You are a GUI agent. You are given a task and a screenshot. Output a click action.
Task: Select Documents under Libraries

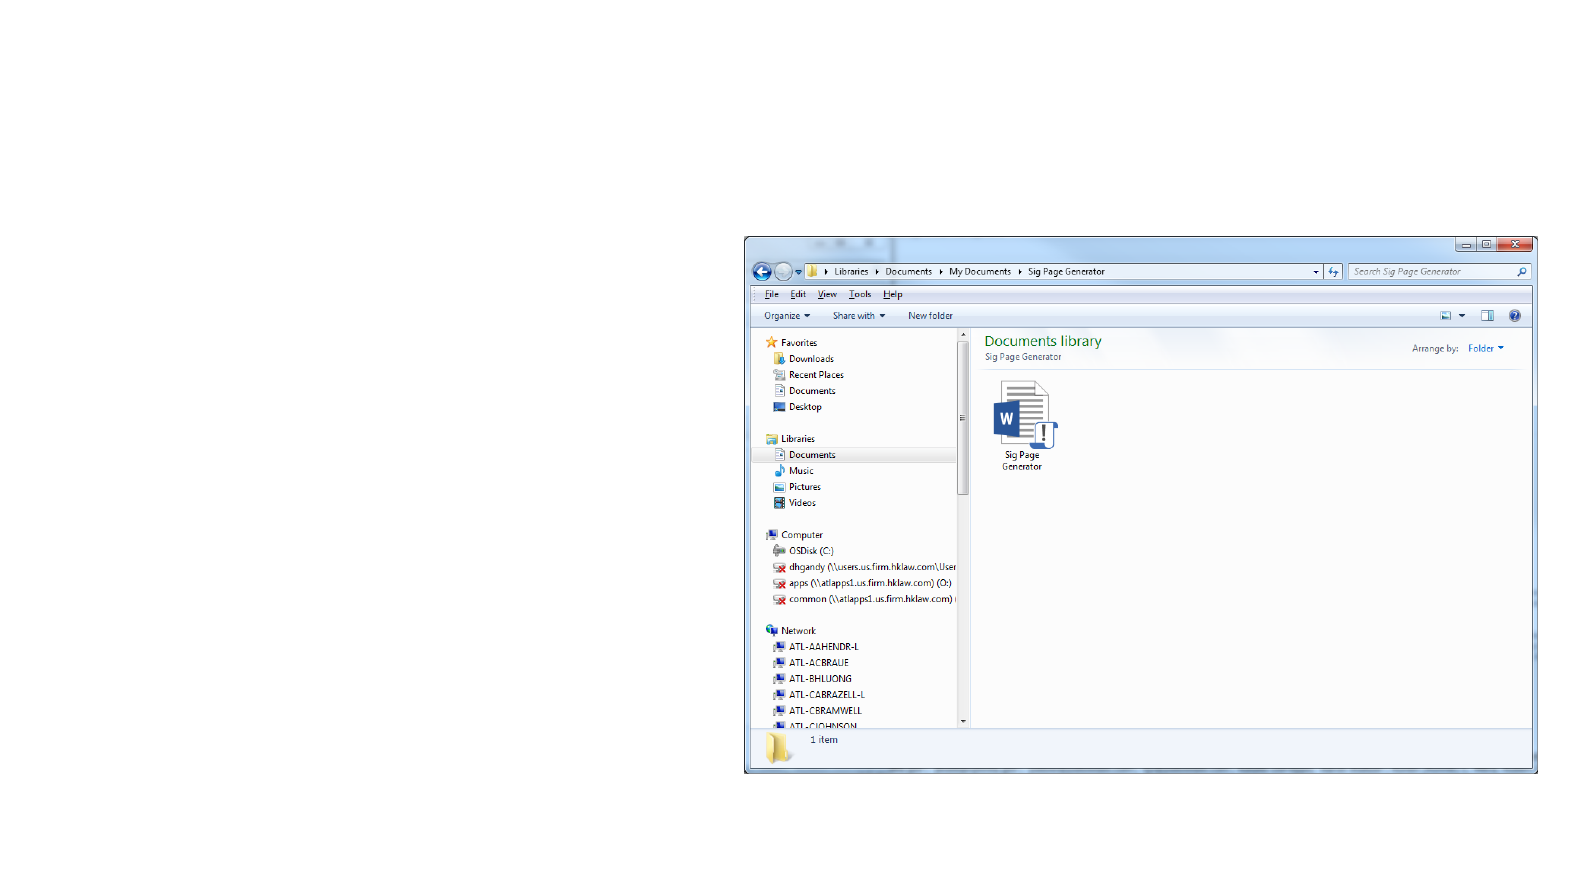click(854, 455)
